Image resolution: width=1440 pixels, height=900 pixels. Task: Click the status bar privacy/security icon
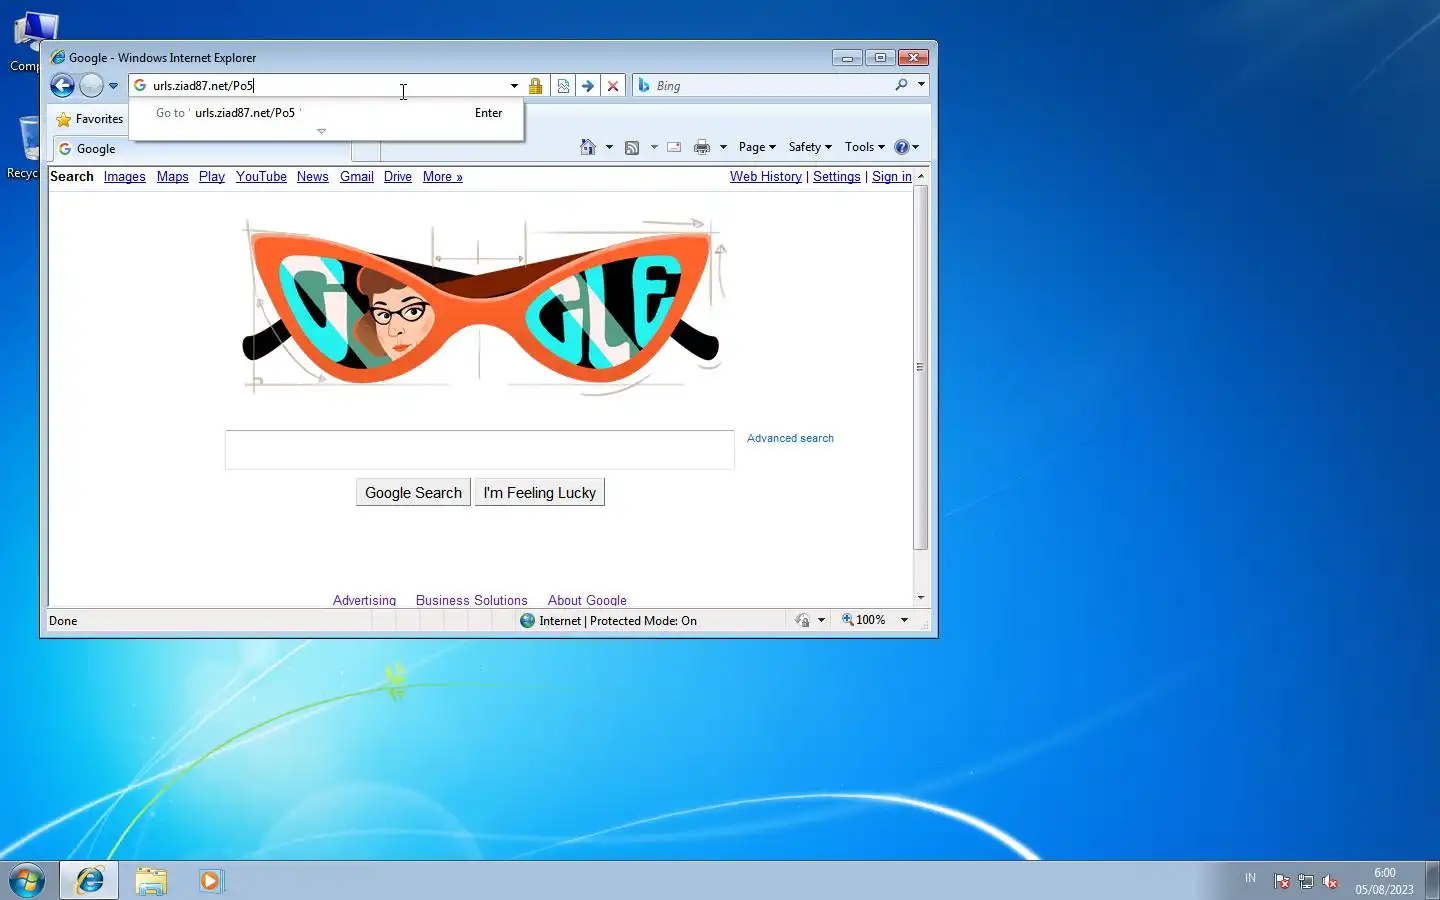click(802, 621)
